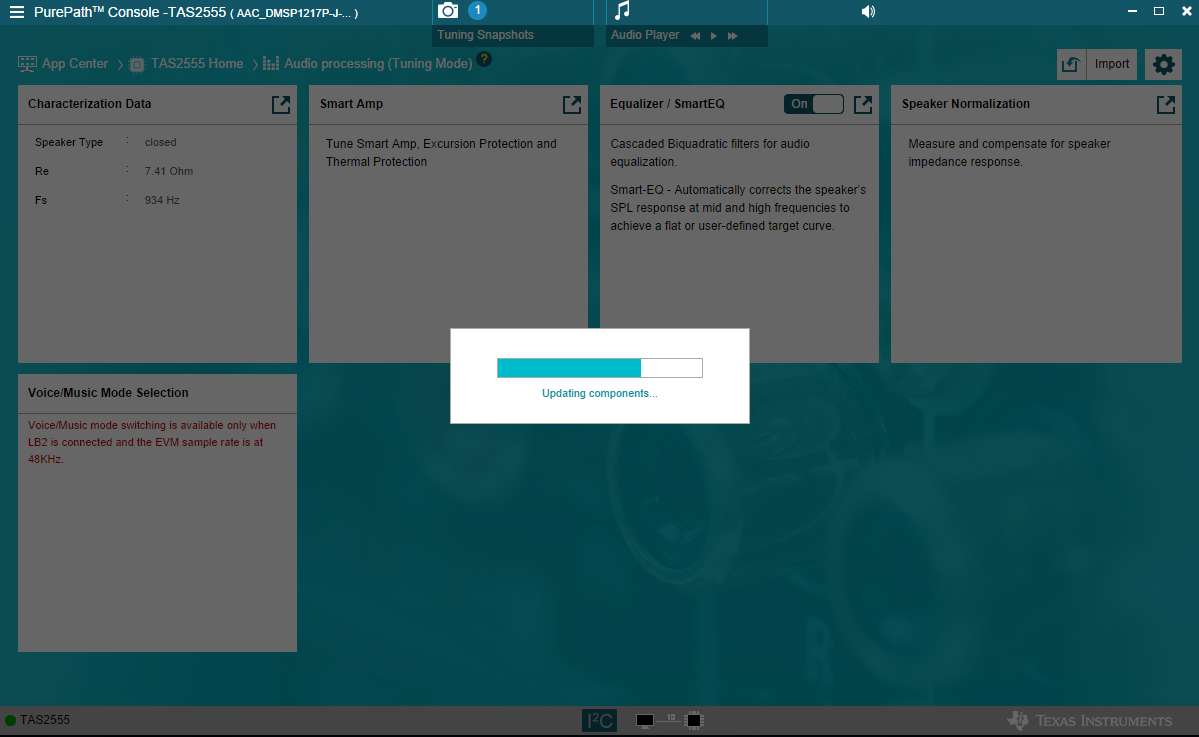Viewport: 1199px width, 737px height.
Task: Click the Voice/Music Mode Selection title
Action: [108, 393]
